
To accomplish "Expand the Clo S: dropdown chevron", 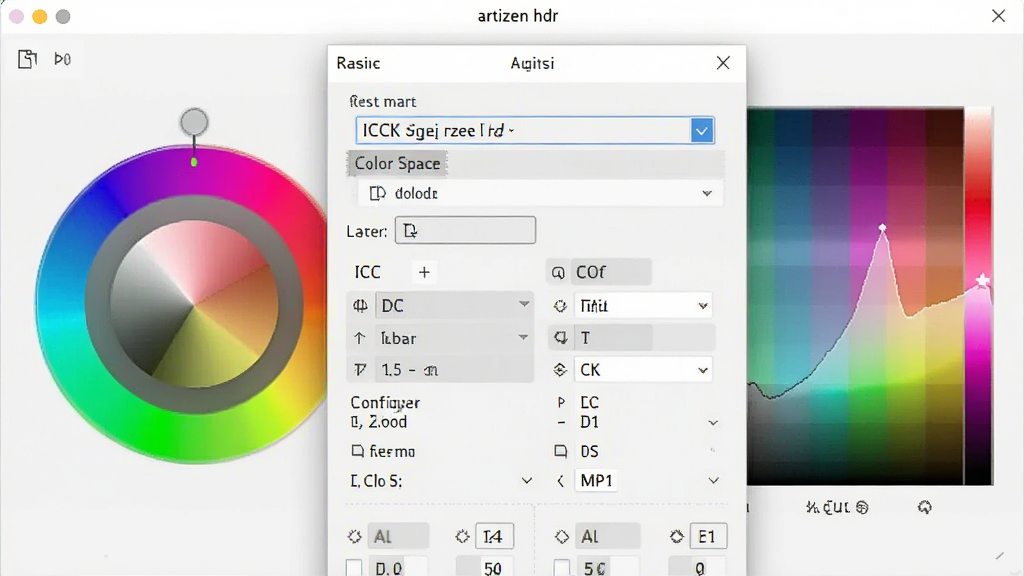I will coord(526,481).
